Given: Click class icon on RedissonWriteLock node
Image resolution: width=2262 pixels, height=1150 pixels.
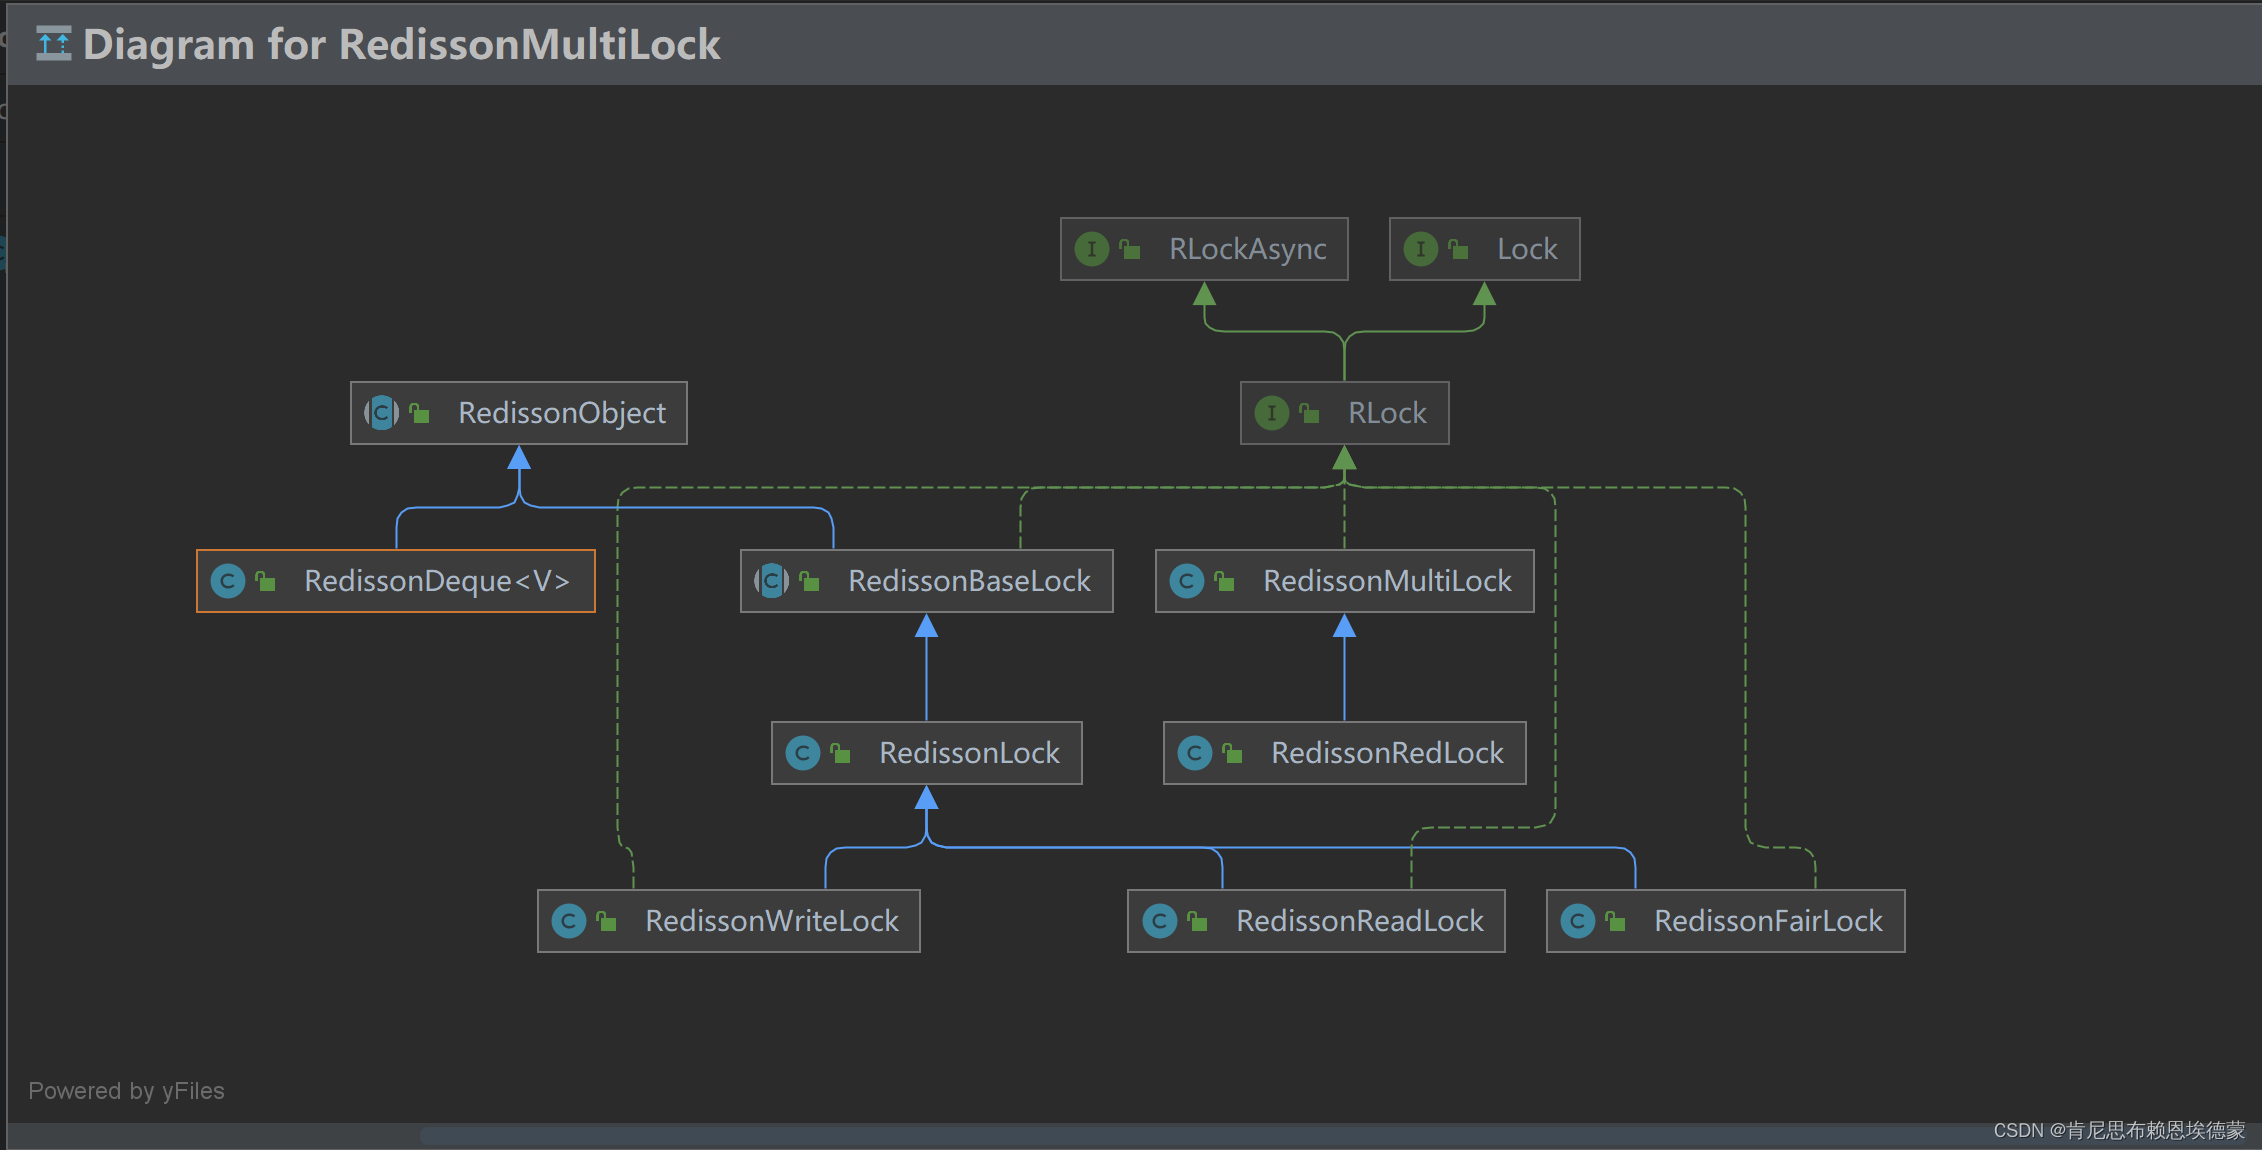Looking at the screenshot, I should (569, 921).
